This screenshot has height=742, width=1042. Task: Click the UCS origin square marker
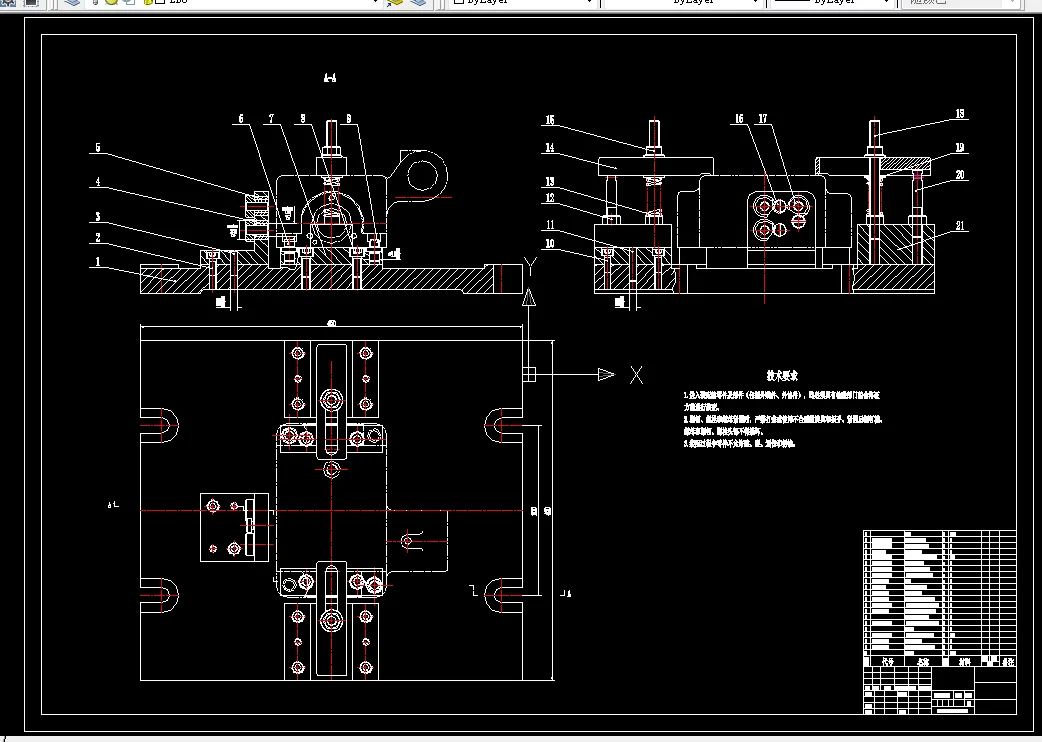529,375
